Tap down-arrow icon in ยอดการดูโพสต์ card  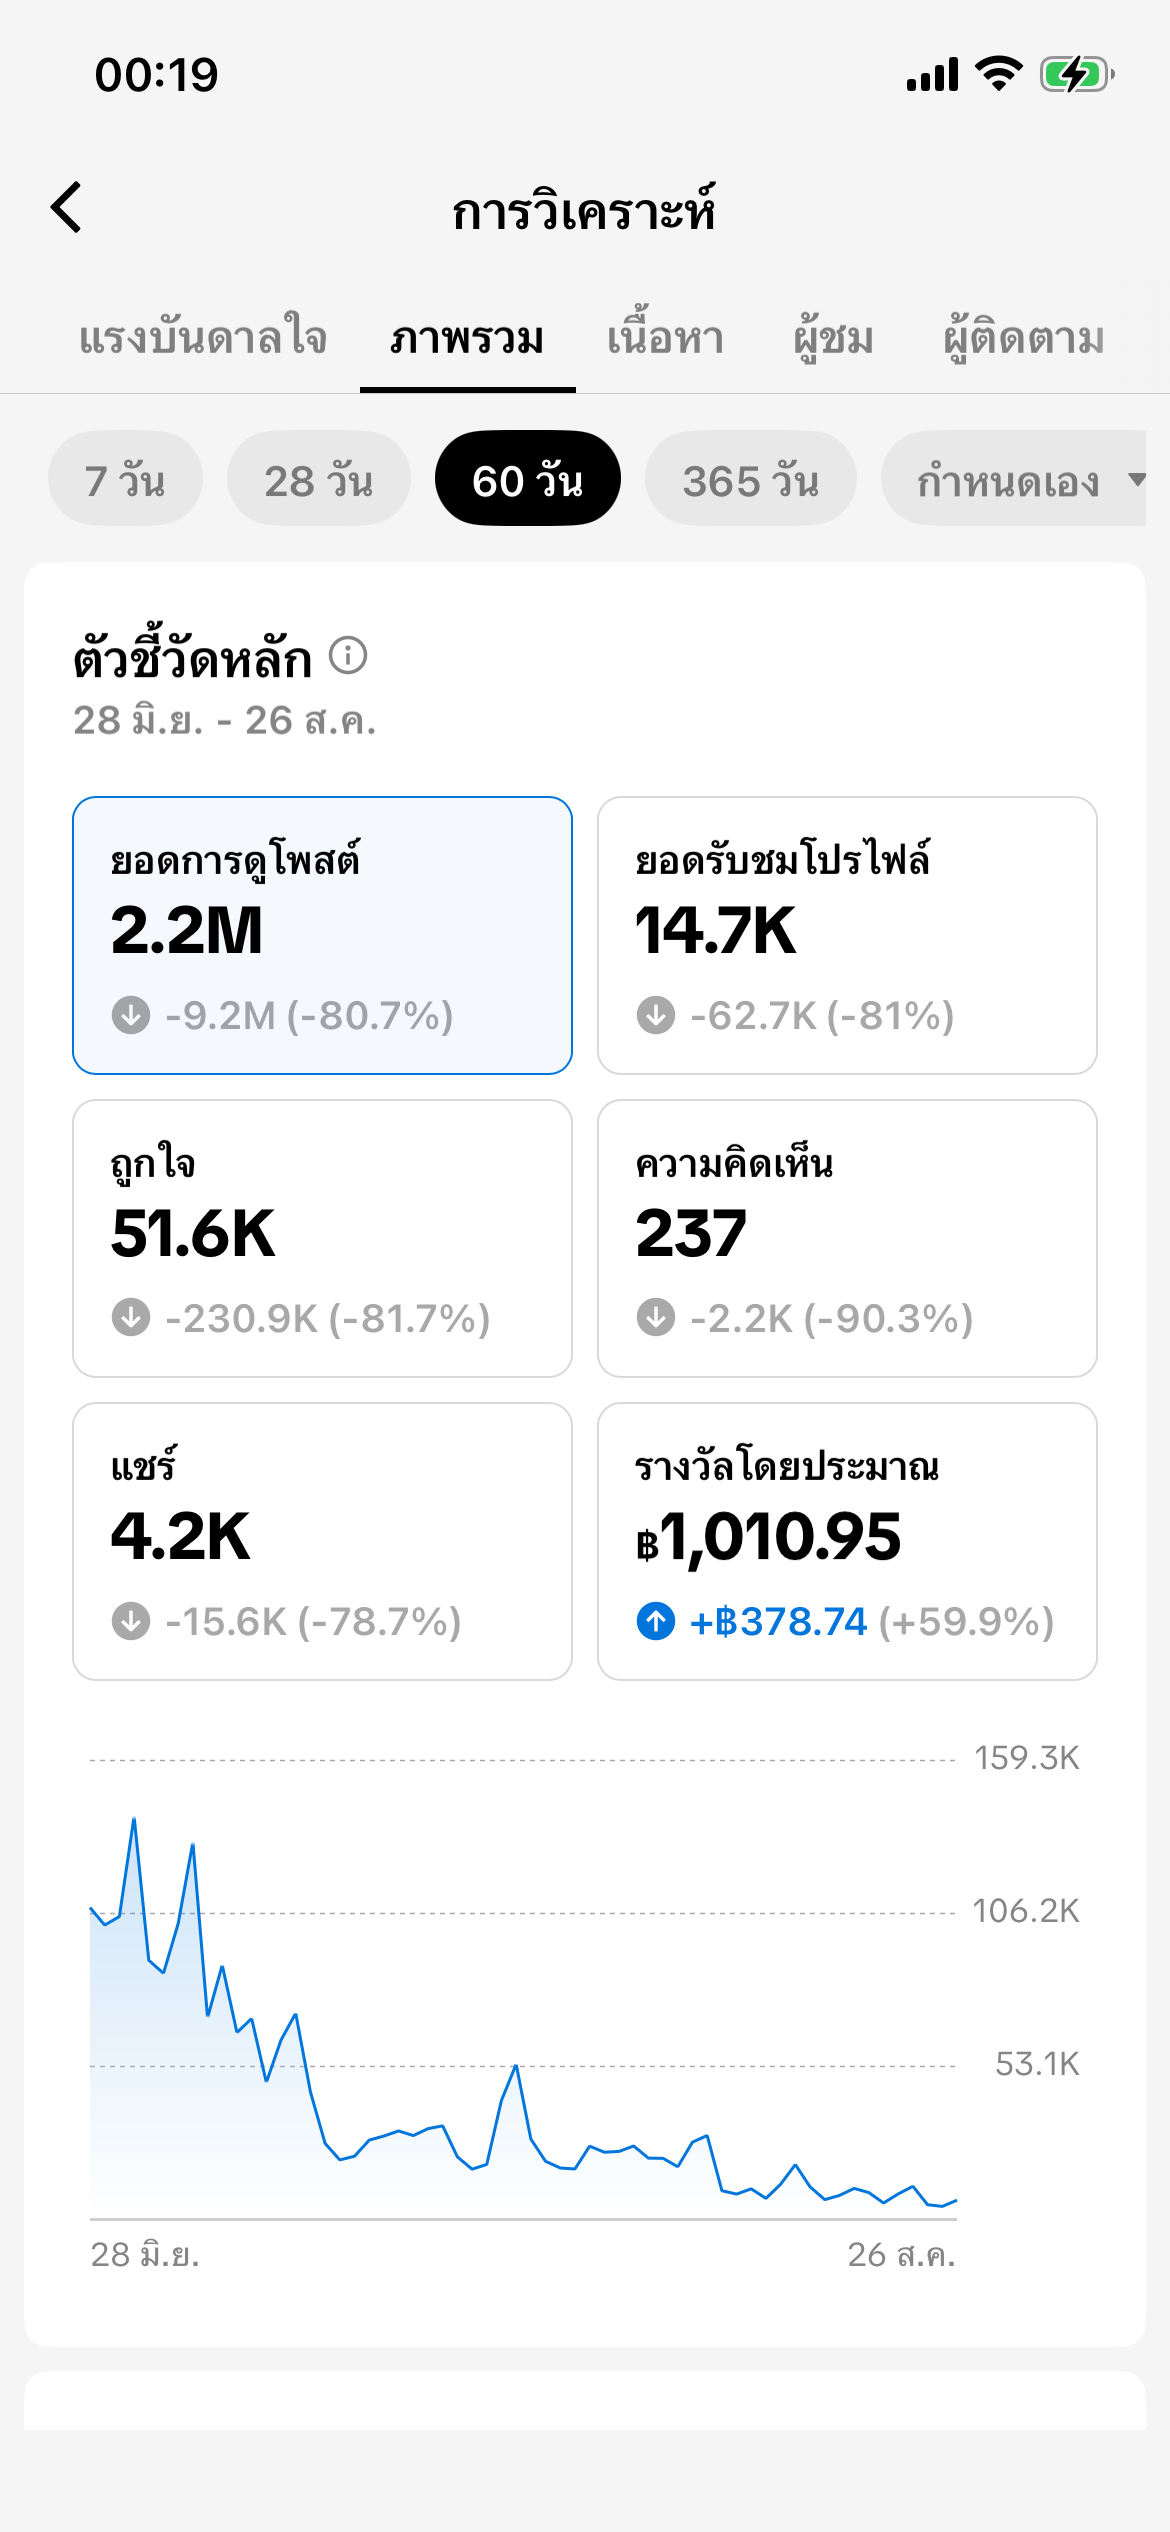pyautogui.click(x=131, y=1015)
